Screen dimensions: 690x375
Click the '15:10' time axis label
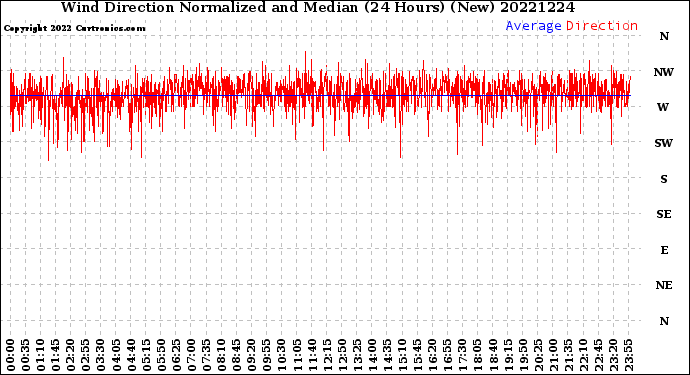[x=402, y=356]
